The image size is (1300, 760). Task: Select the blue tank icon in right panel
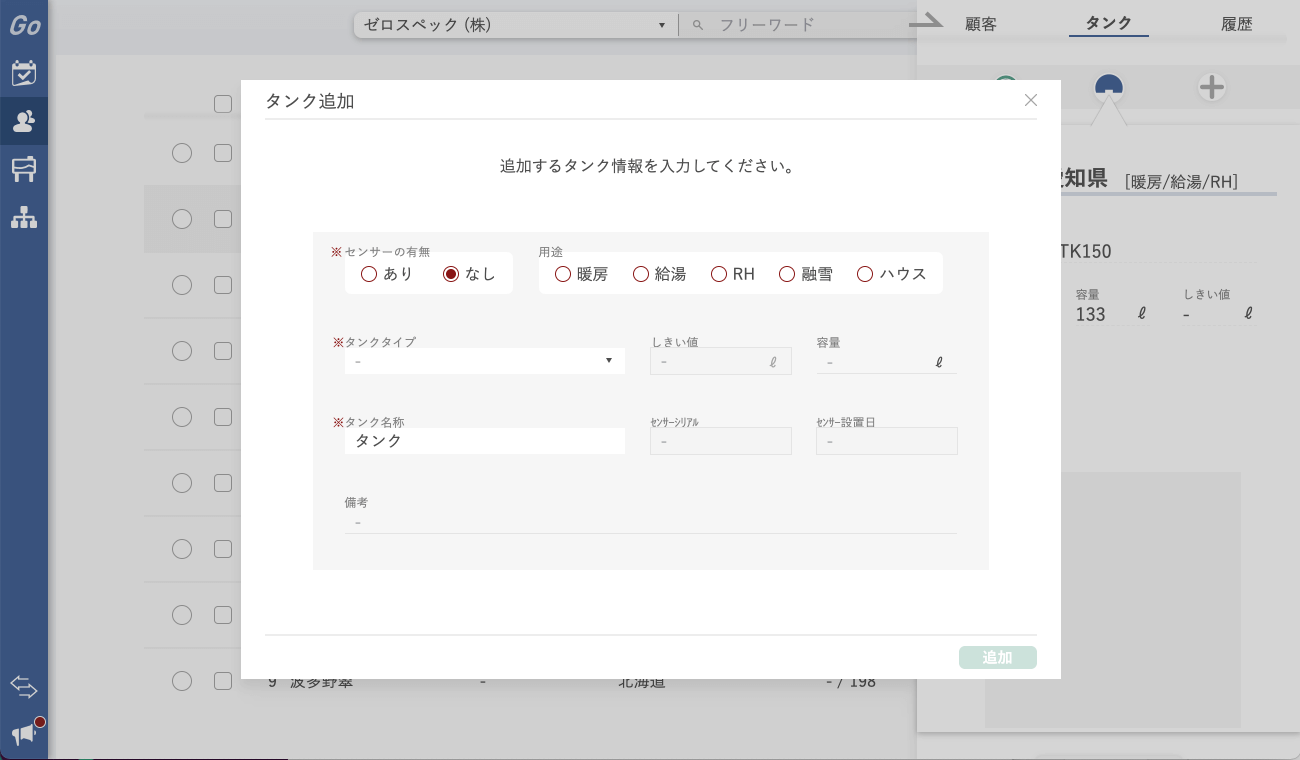click(x=1109, y=88)
